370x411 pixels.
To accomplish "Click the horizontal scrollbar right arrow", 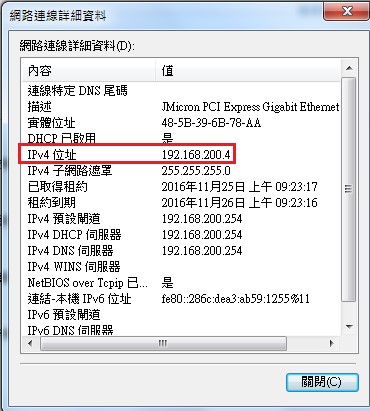I will tap(331, 343).
